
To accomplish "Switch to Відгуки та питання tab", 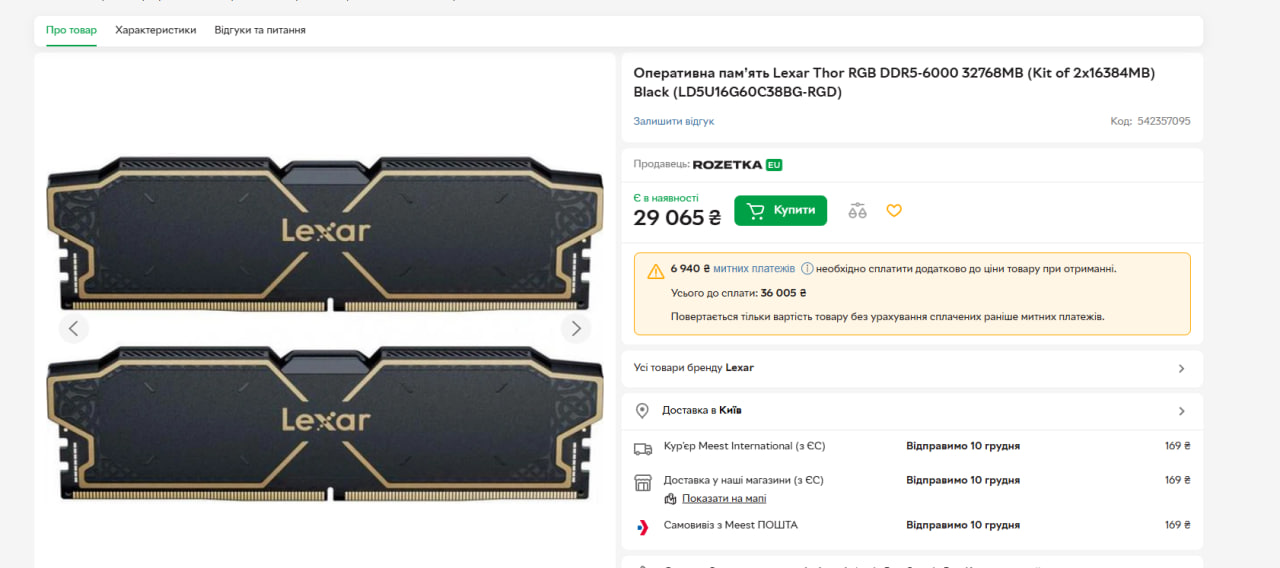I will [260, 30].
